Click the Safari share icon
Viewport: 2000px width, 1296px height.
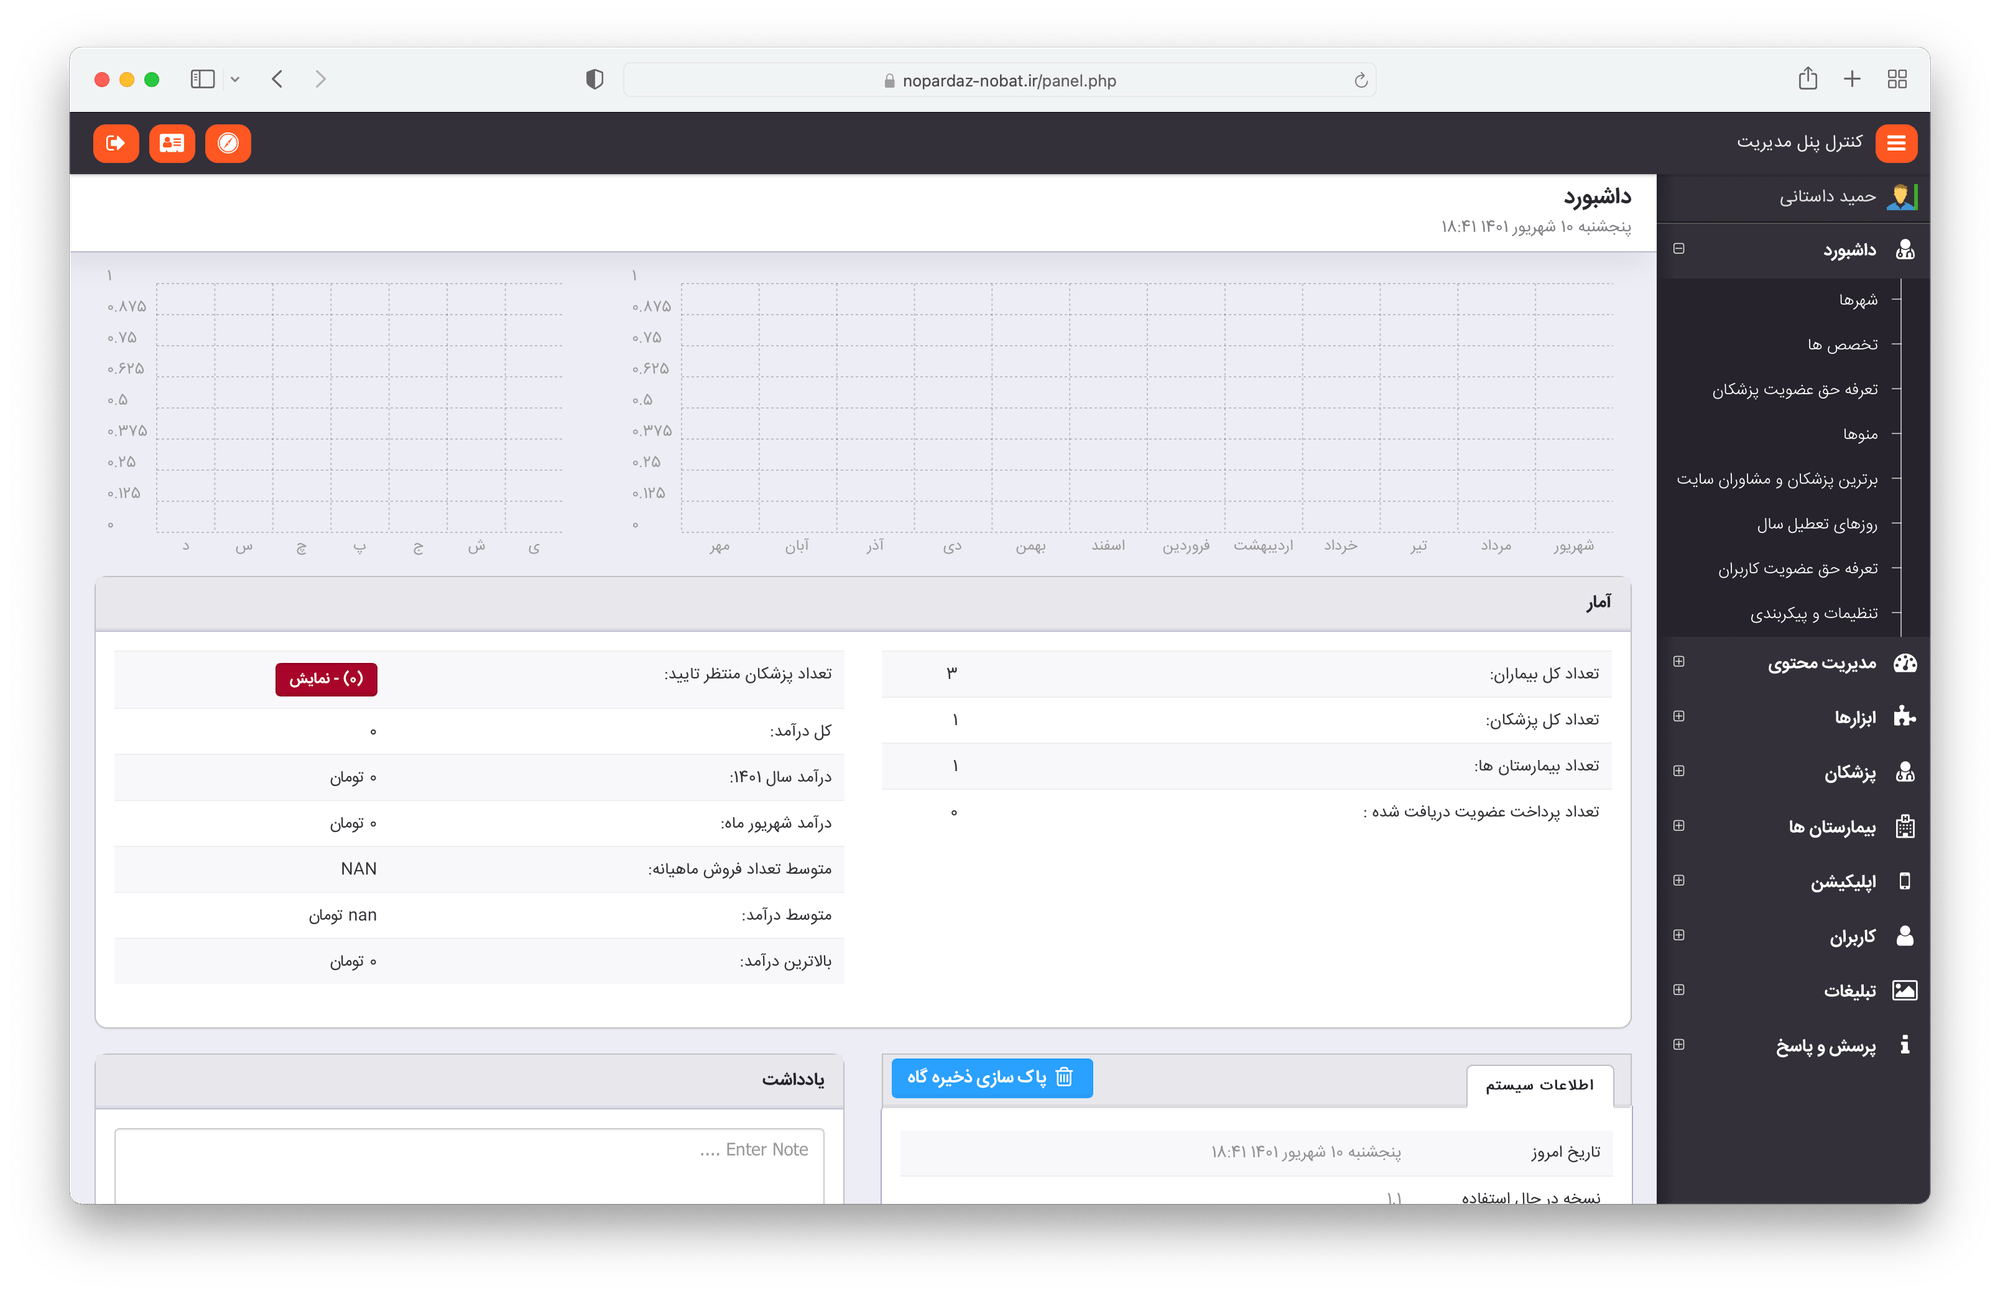click(x=1807, y=78)
